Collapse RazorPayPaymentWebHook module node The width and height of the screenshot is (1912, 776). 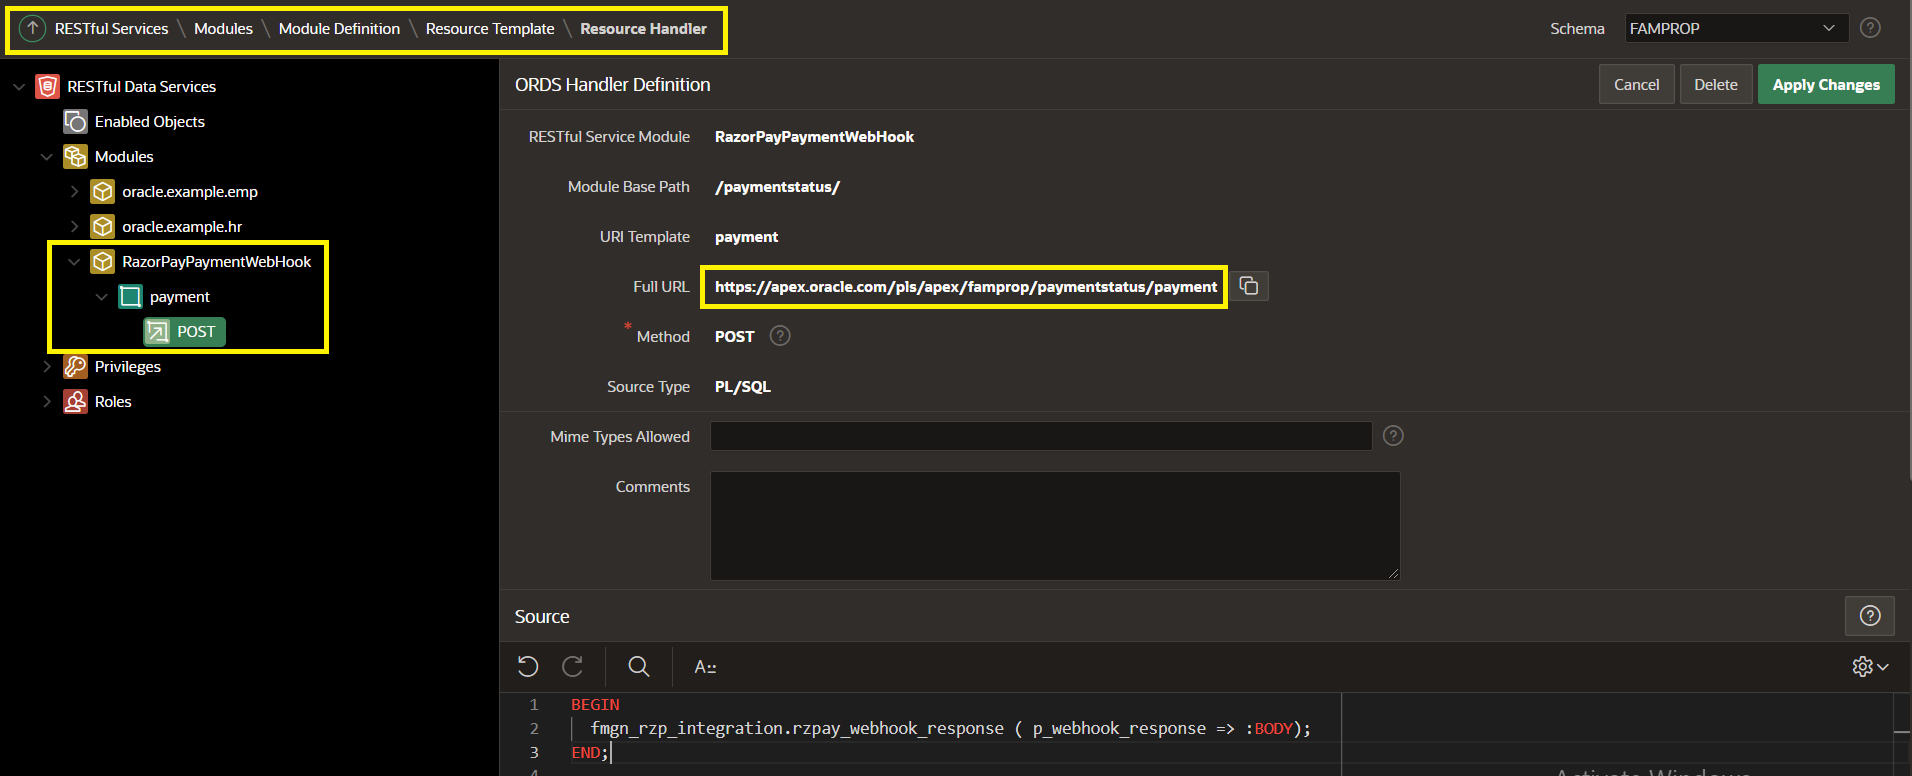click(x=74, y=262)
